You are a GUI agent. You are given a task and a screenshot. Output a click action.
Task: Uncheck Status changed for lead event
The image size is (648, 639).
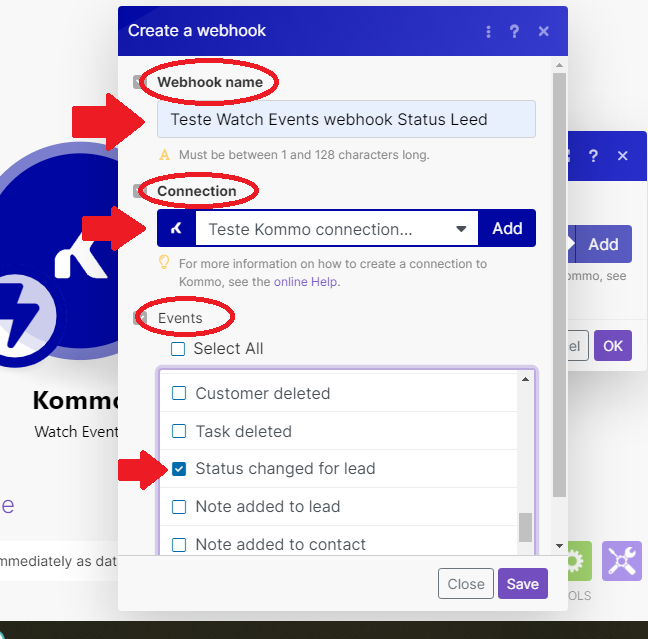179,469
